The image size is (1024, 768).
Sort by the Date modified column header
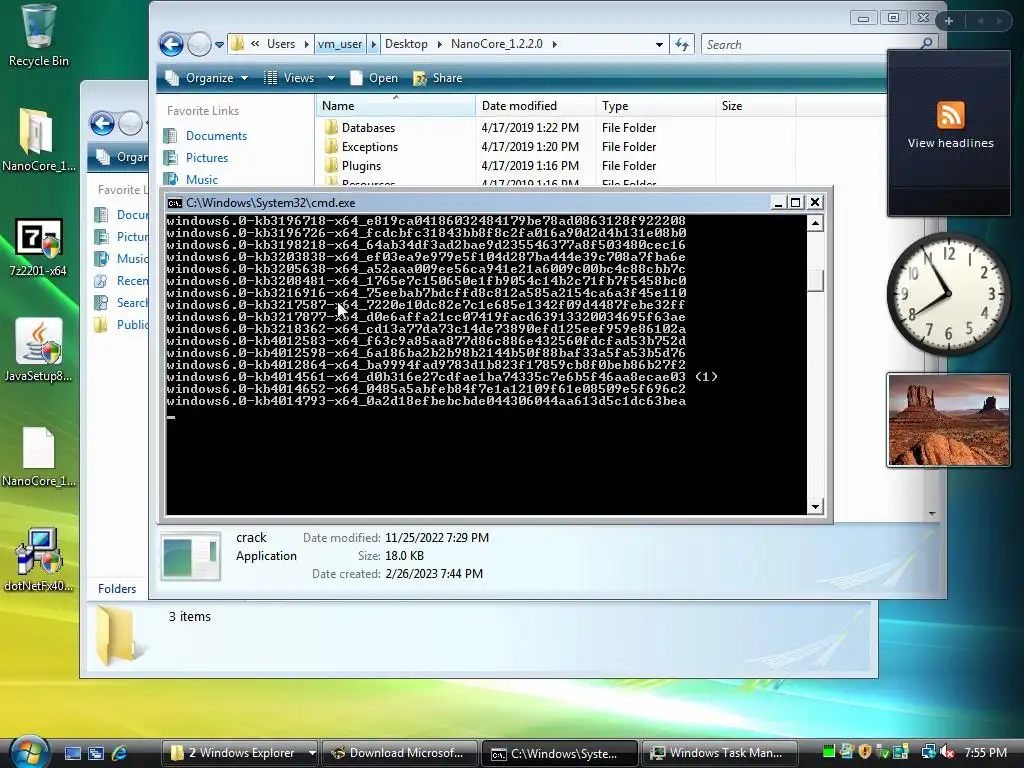[536, 106]
